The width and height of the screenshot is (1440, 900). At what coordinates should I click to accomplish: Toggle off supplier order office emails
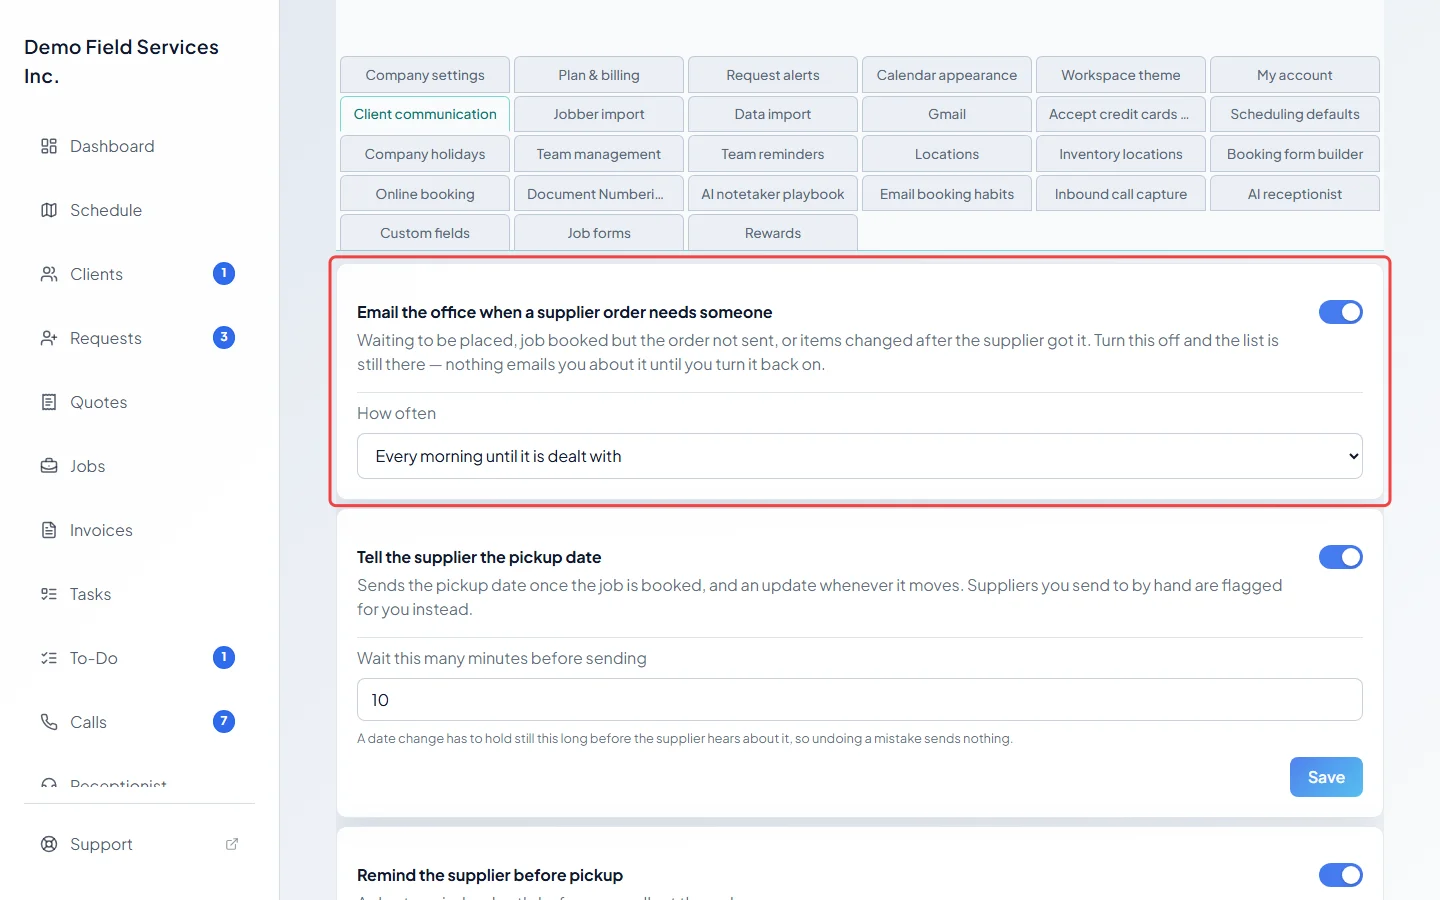point(1341,312)
